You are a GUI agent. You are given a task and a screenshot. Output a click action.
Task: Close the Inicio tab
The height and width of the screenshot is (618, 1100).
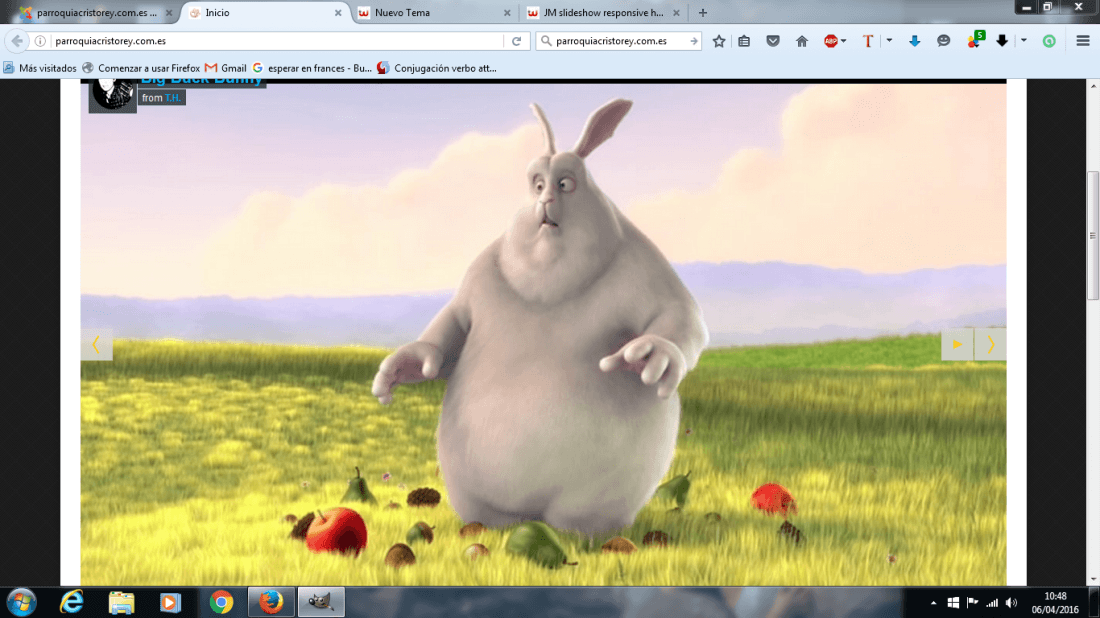(337, 13)
